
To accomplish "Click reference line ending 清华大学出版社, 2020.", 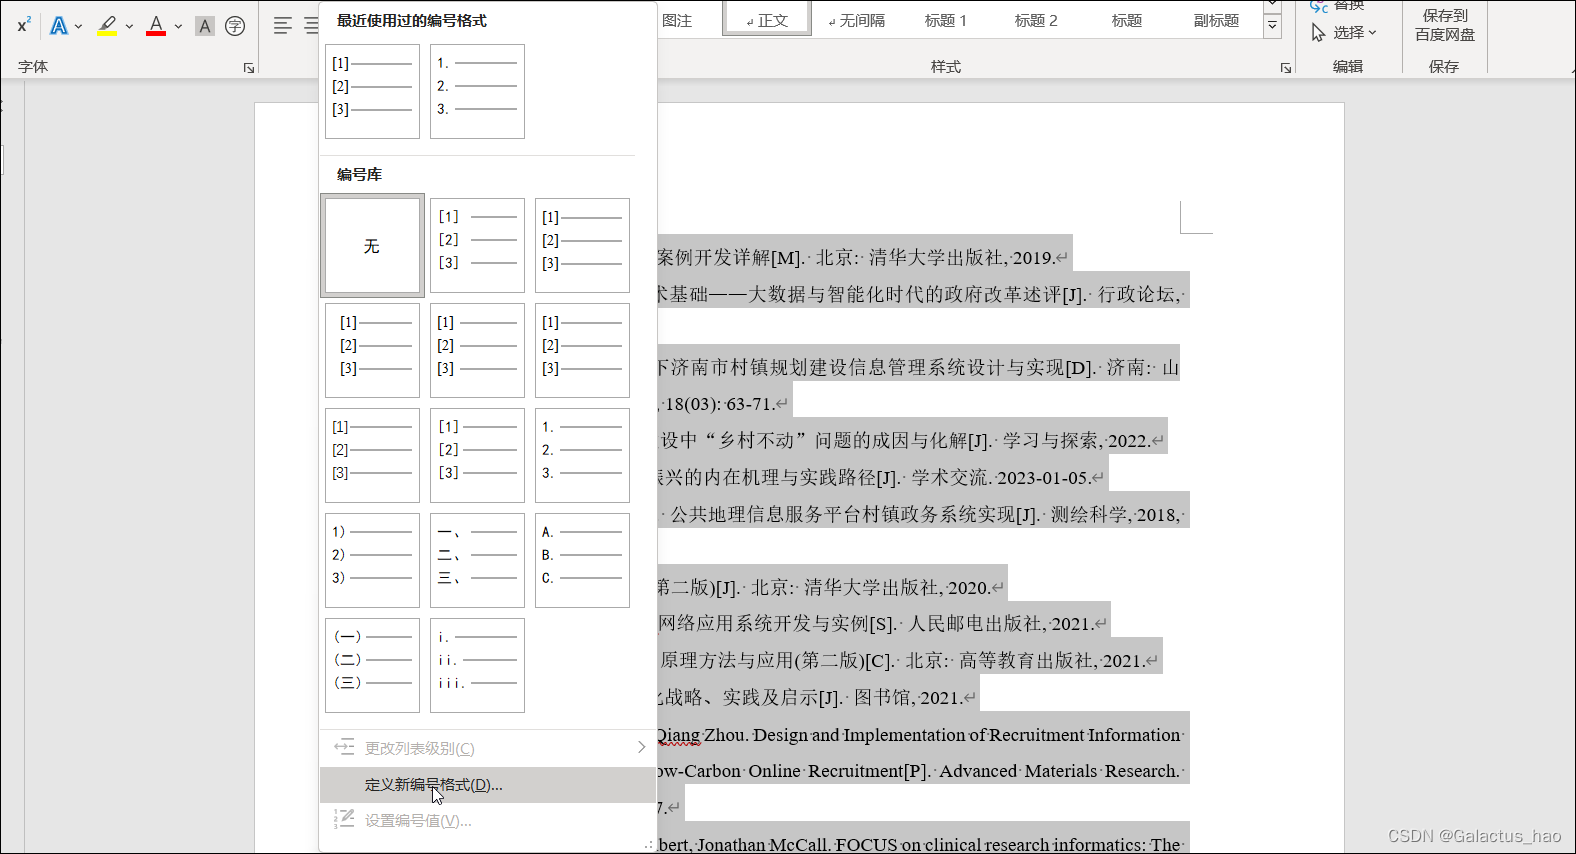I will tap(829, 588).
